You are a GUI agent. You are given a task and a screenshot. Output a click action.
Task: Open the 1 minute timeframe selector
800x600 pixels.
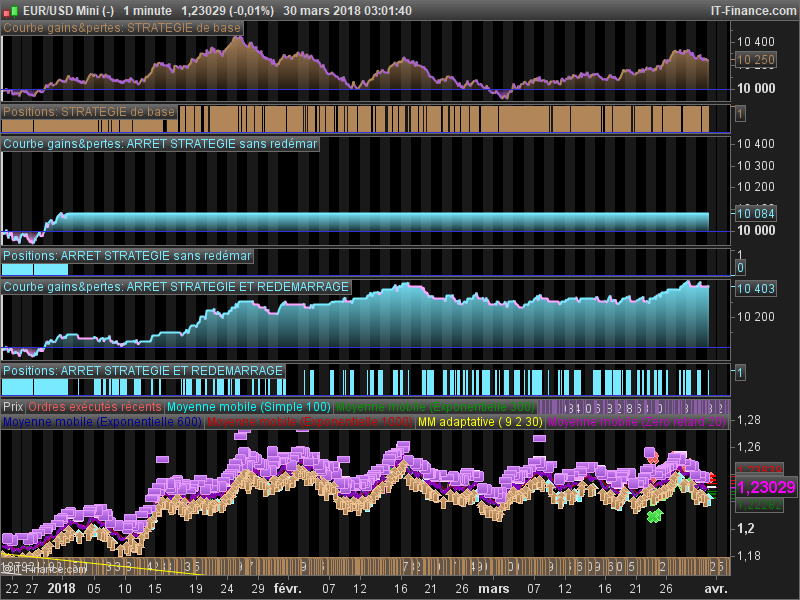pyautogui.click(x=147, y=11)
